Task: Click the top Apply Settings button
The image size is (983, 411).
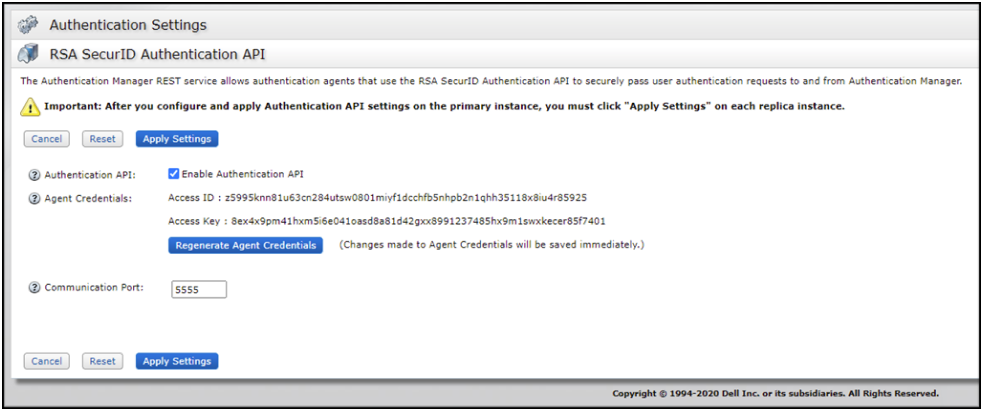Action: (177, 139)
